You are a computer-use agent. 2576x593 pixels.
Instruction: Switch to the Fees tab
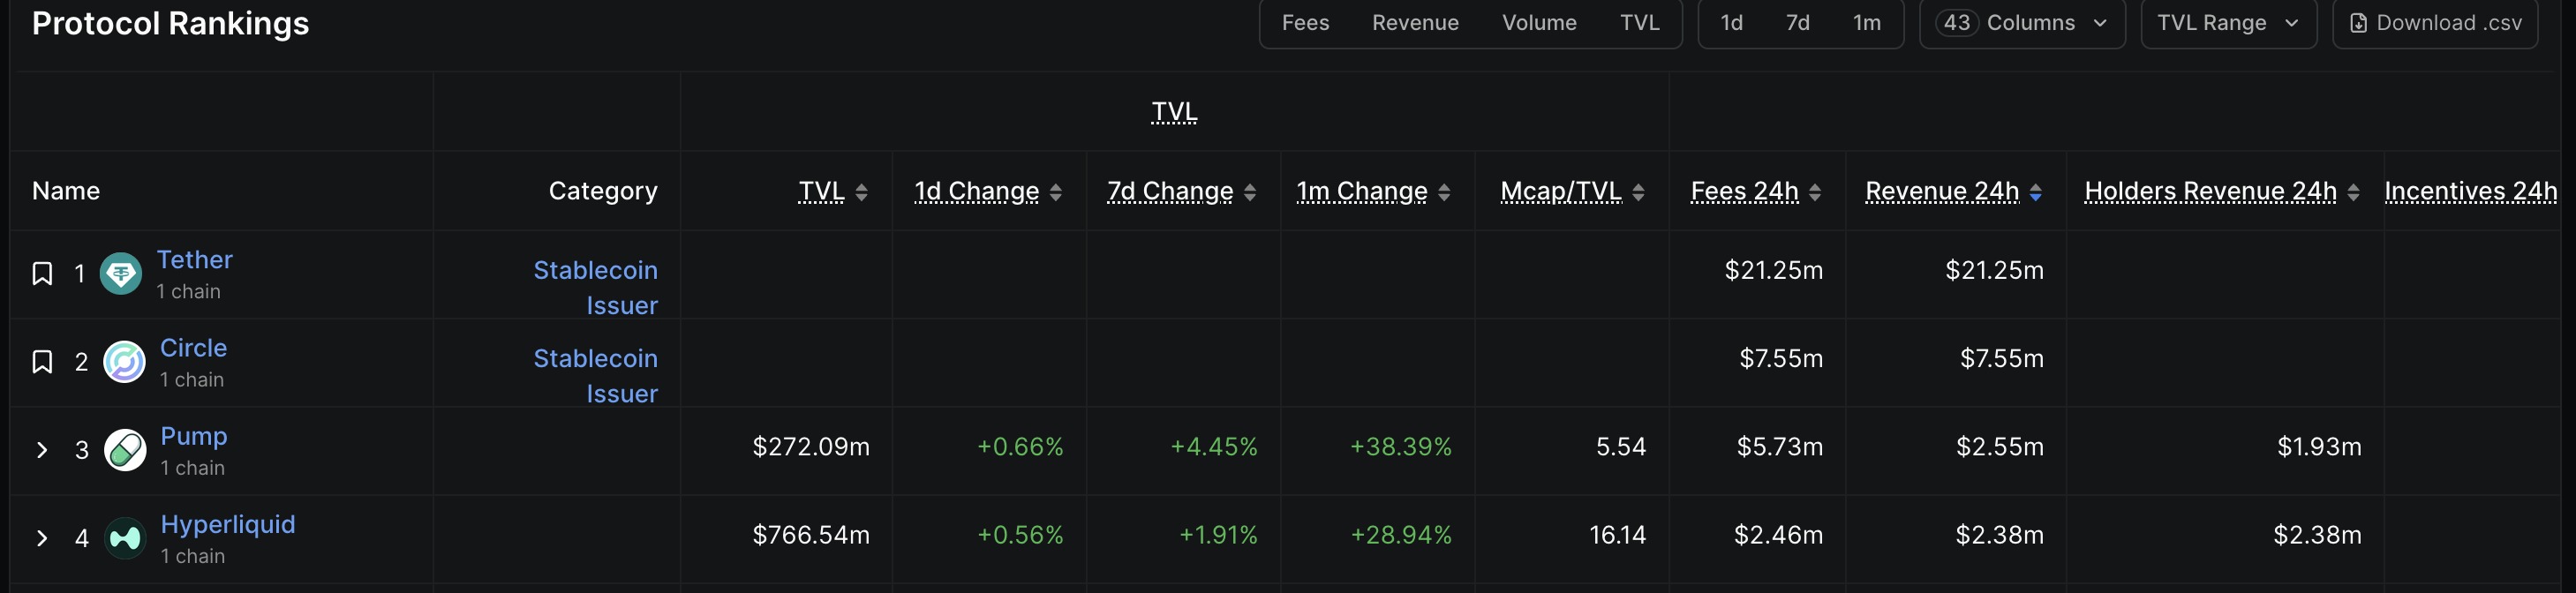[1305, 23]
